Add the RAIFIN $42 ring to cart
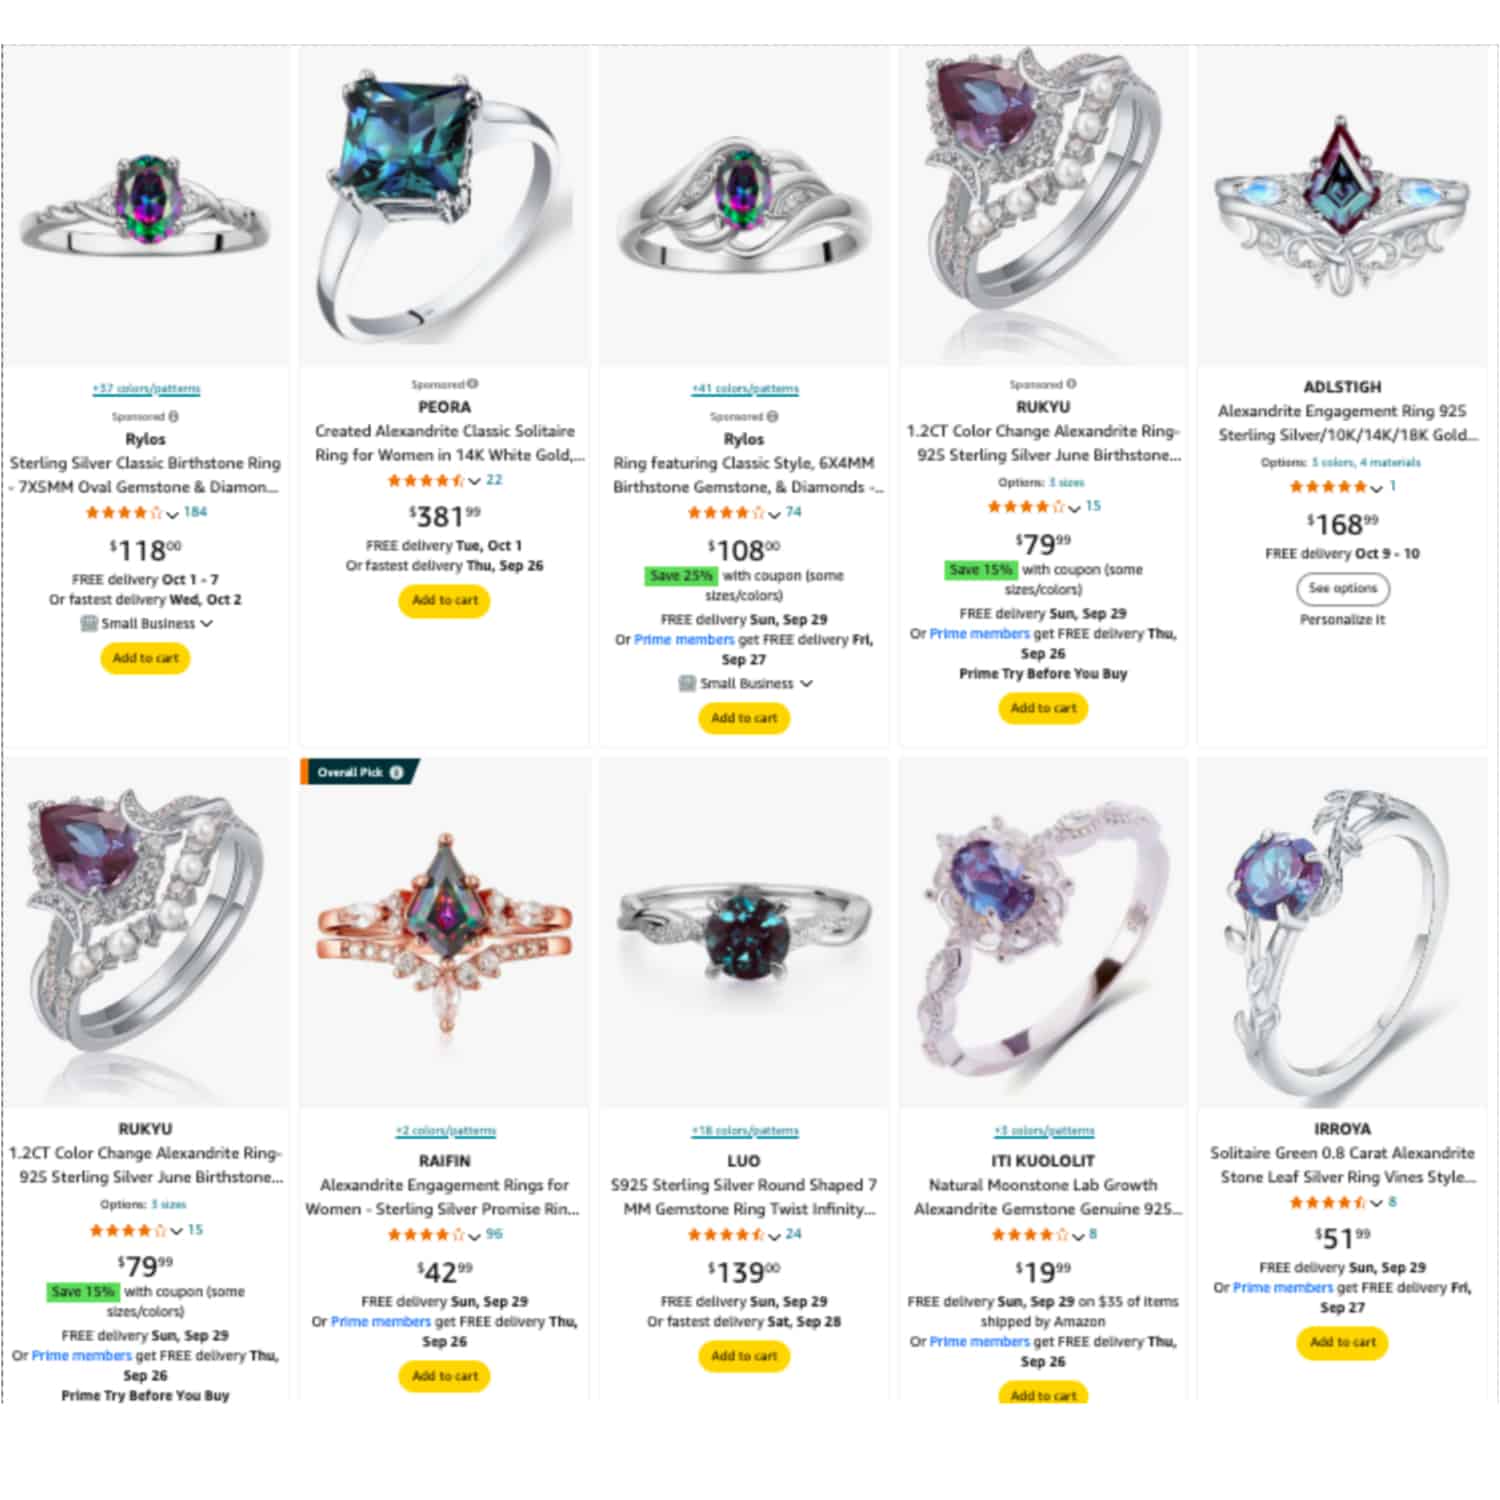 pyautogui.click(x=445, y=1376)
